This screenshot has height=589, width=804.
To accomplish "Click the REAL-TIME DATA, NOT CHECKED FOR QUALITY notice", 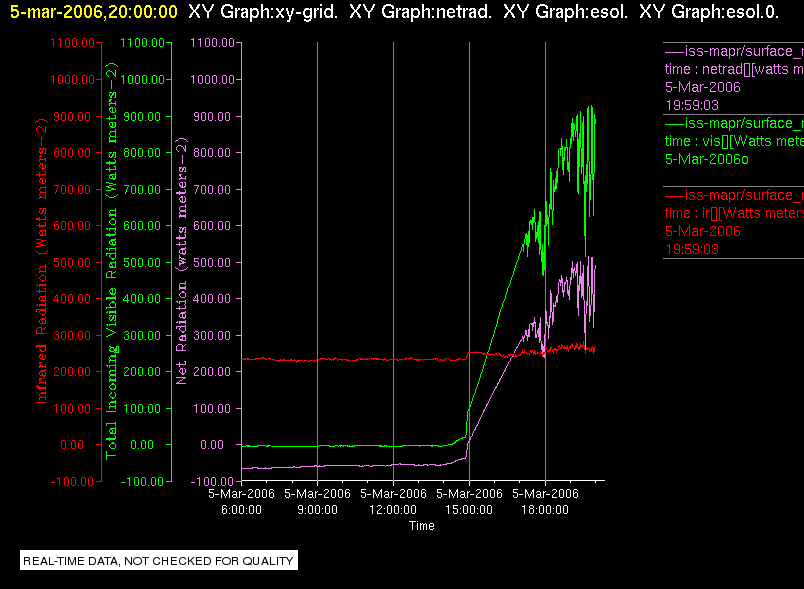I will (x=158, y=560).
